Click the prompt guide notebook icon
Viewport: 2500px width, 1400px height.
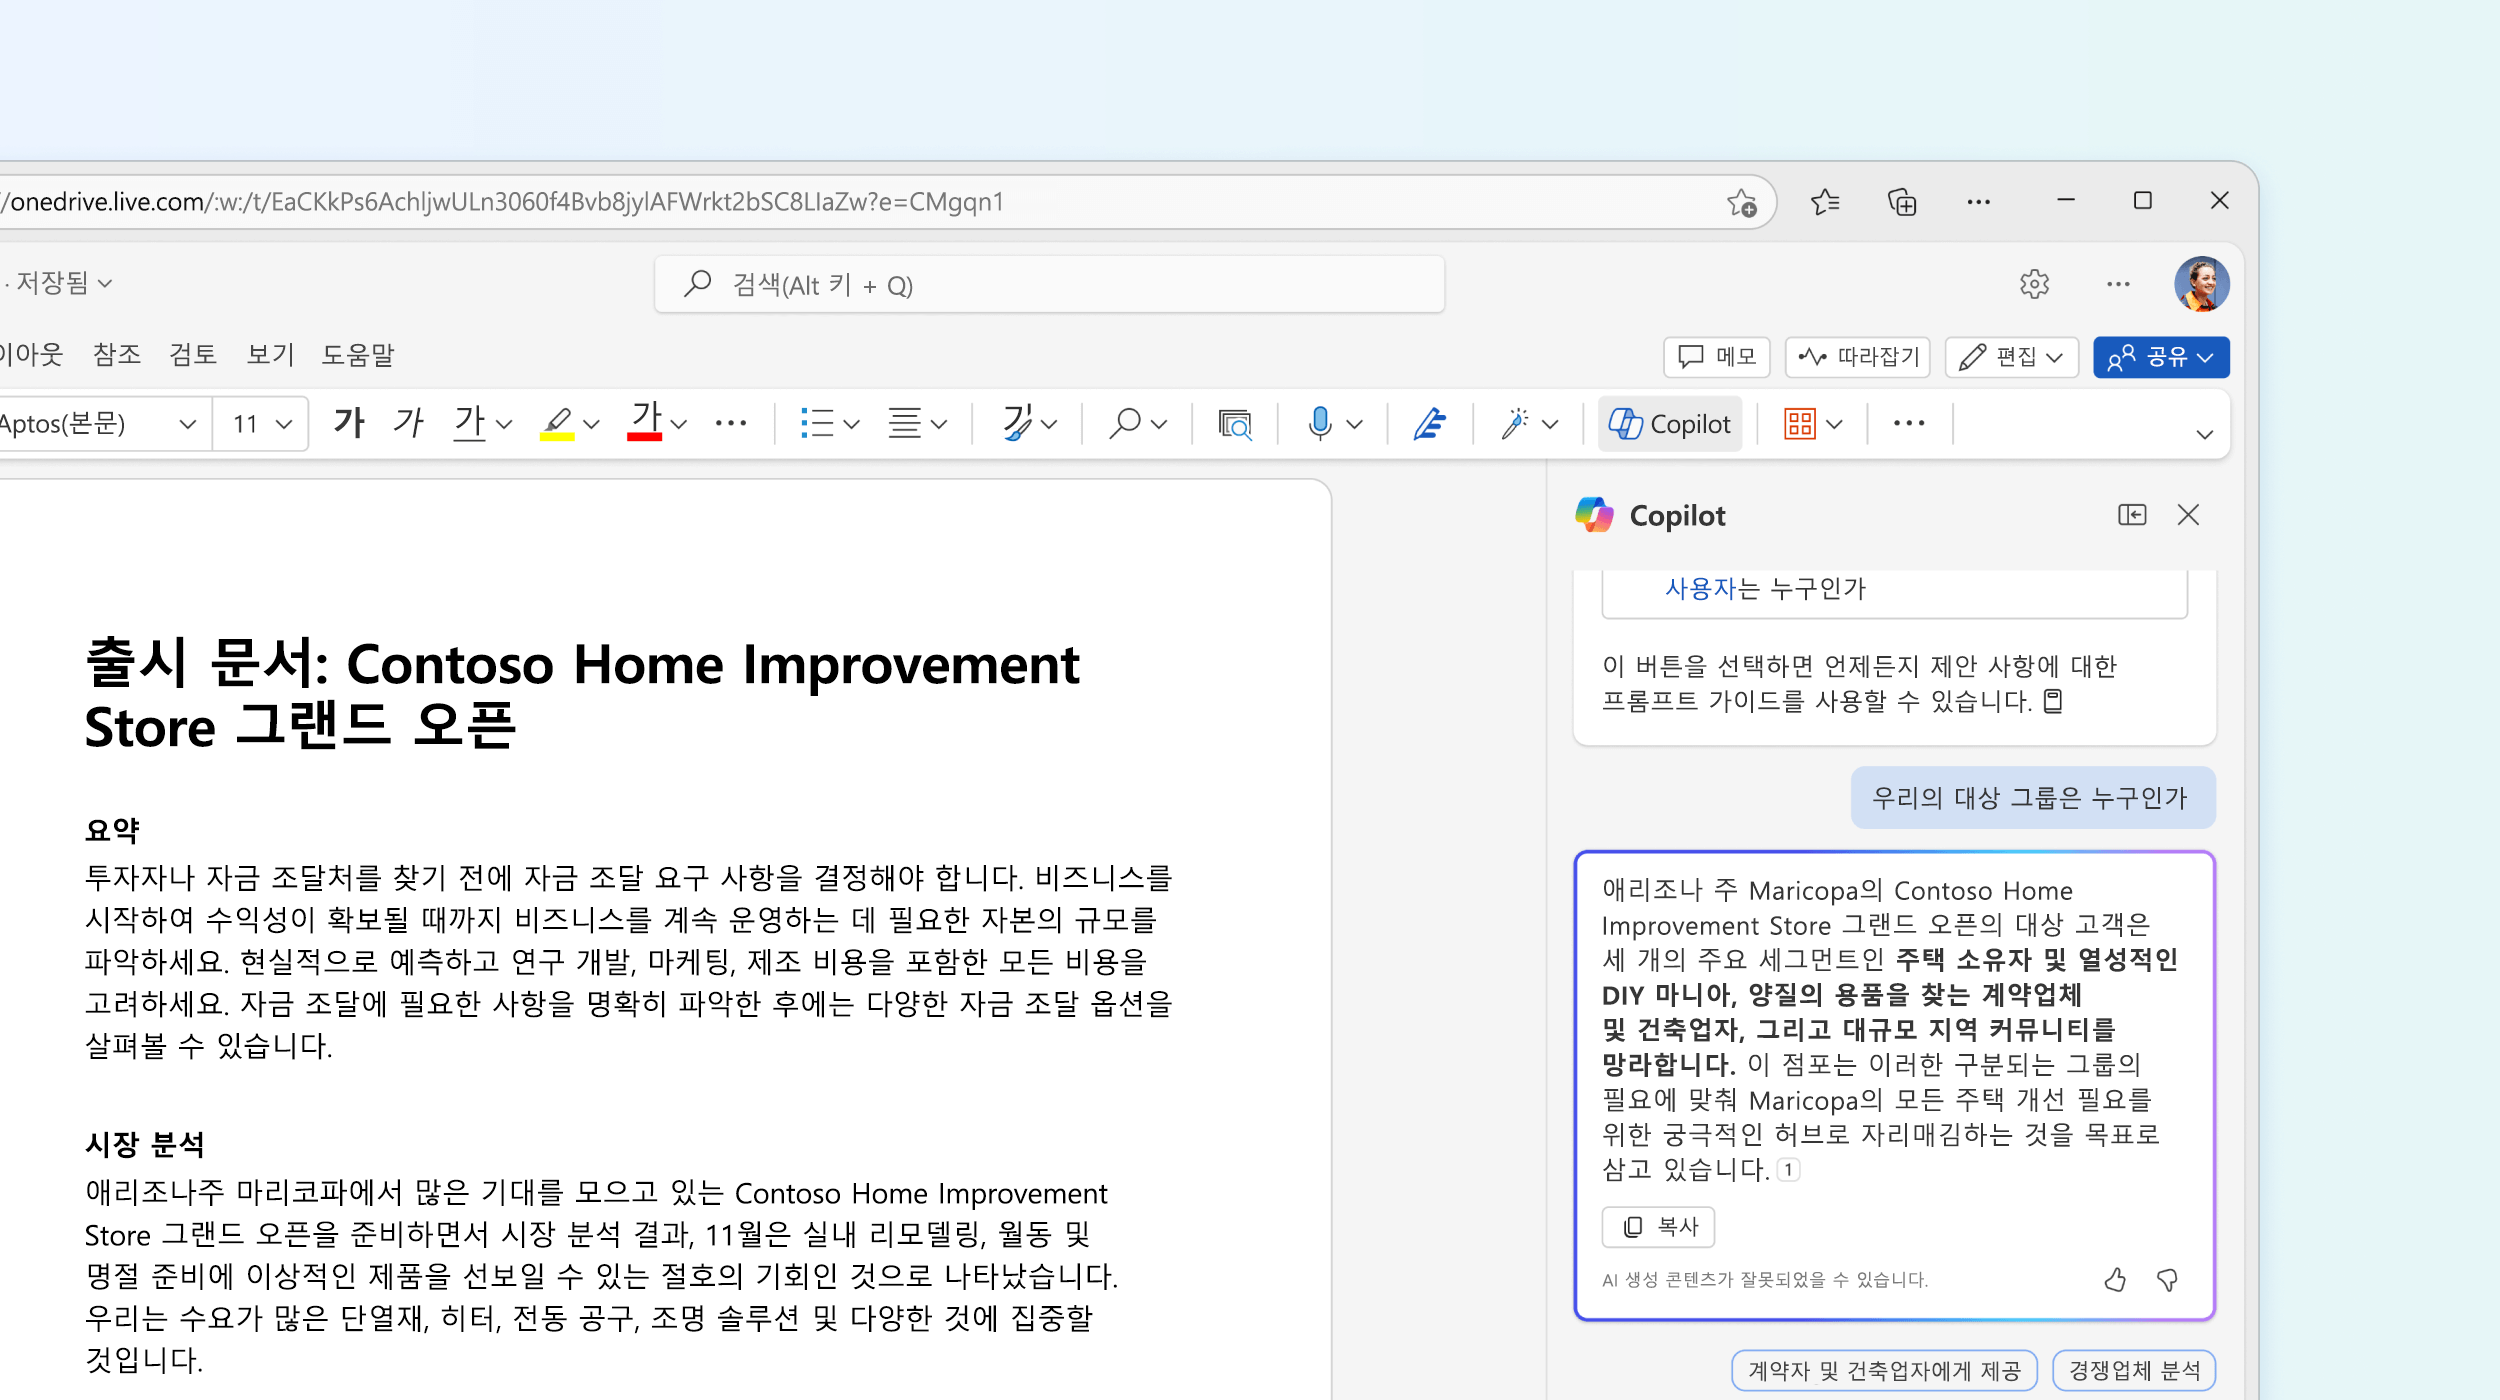coord(2052,701)
